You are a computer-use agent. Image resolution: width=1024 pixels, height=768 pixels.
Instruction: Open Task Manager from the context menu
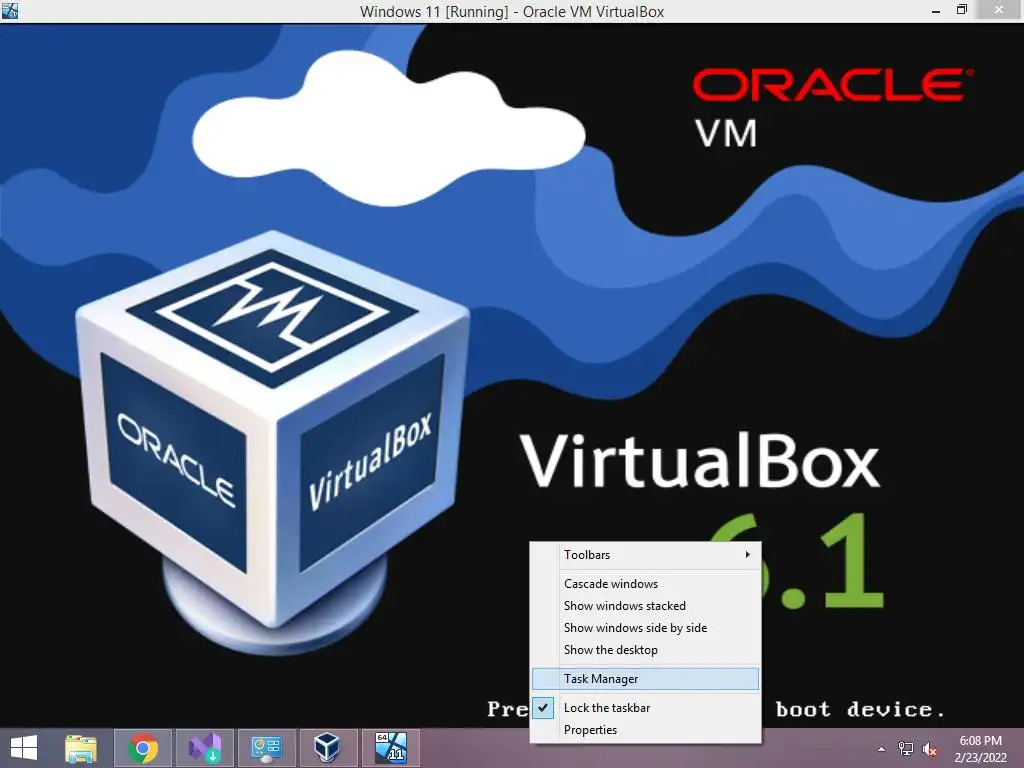[x=645, y=679]
